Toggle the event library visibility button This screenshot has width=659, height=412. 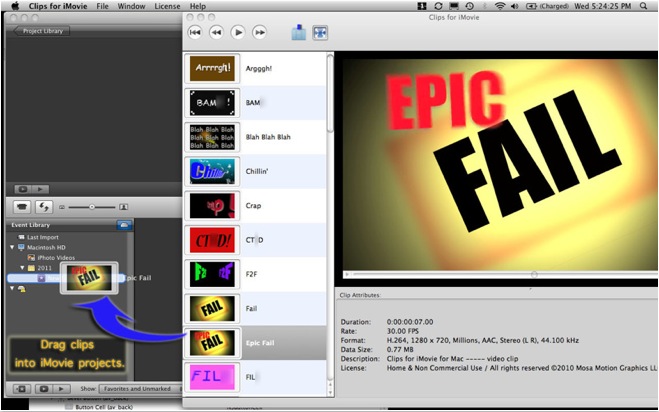pyautogui.click(x=21, y=389)
